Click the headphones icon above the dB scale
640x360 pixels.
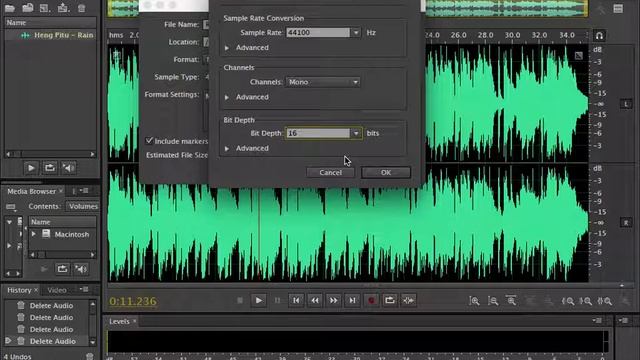click(x=599, y=36)
